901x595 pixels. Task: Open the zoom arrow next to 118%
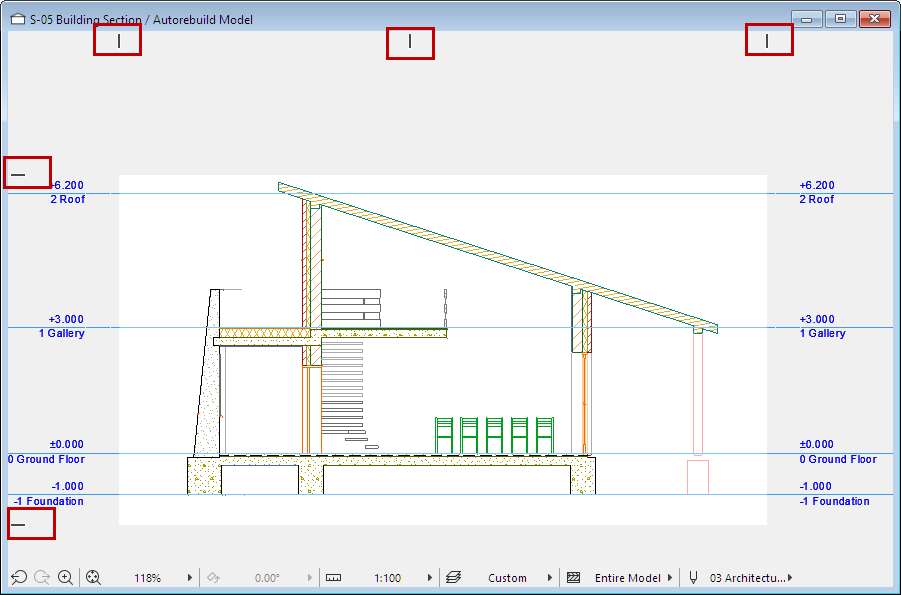pyautogui.click(x=189, y=578)
